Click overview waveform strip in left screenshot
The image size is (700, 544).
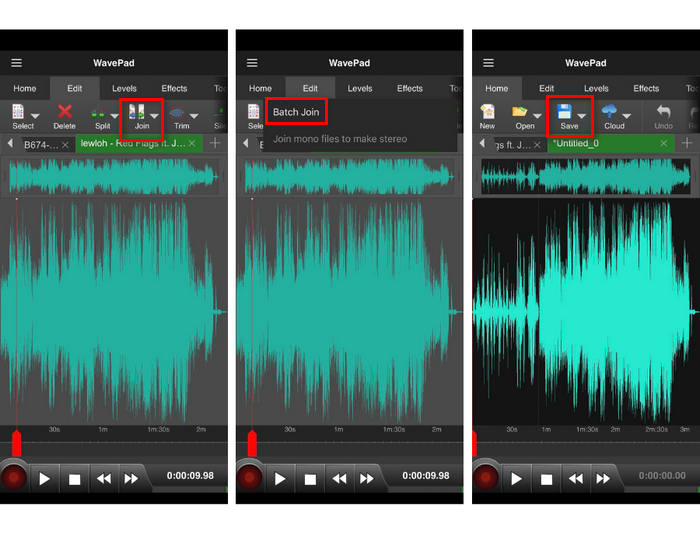pyautogui.click(x=114, y=177)
